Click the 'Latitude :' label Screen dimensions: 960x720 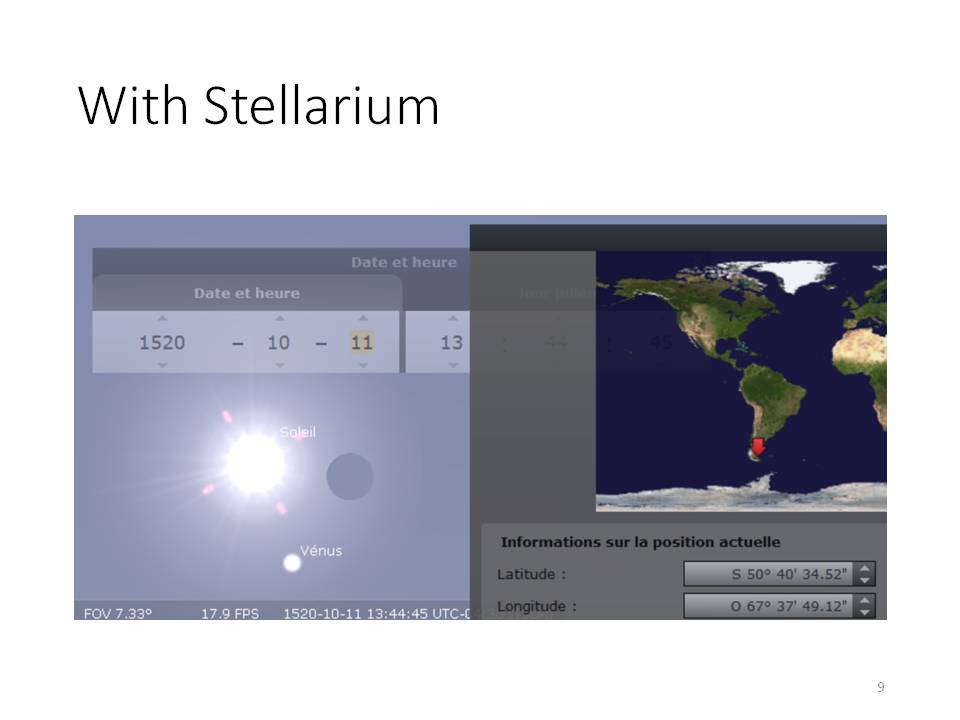531,574
